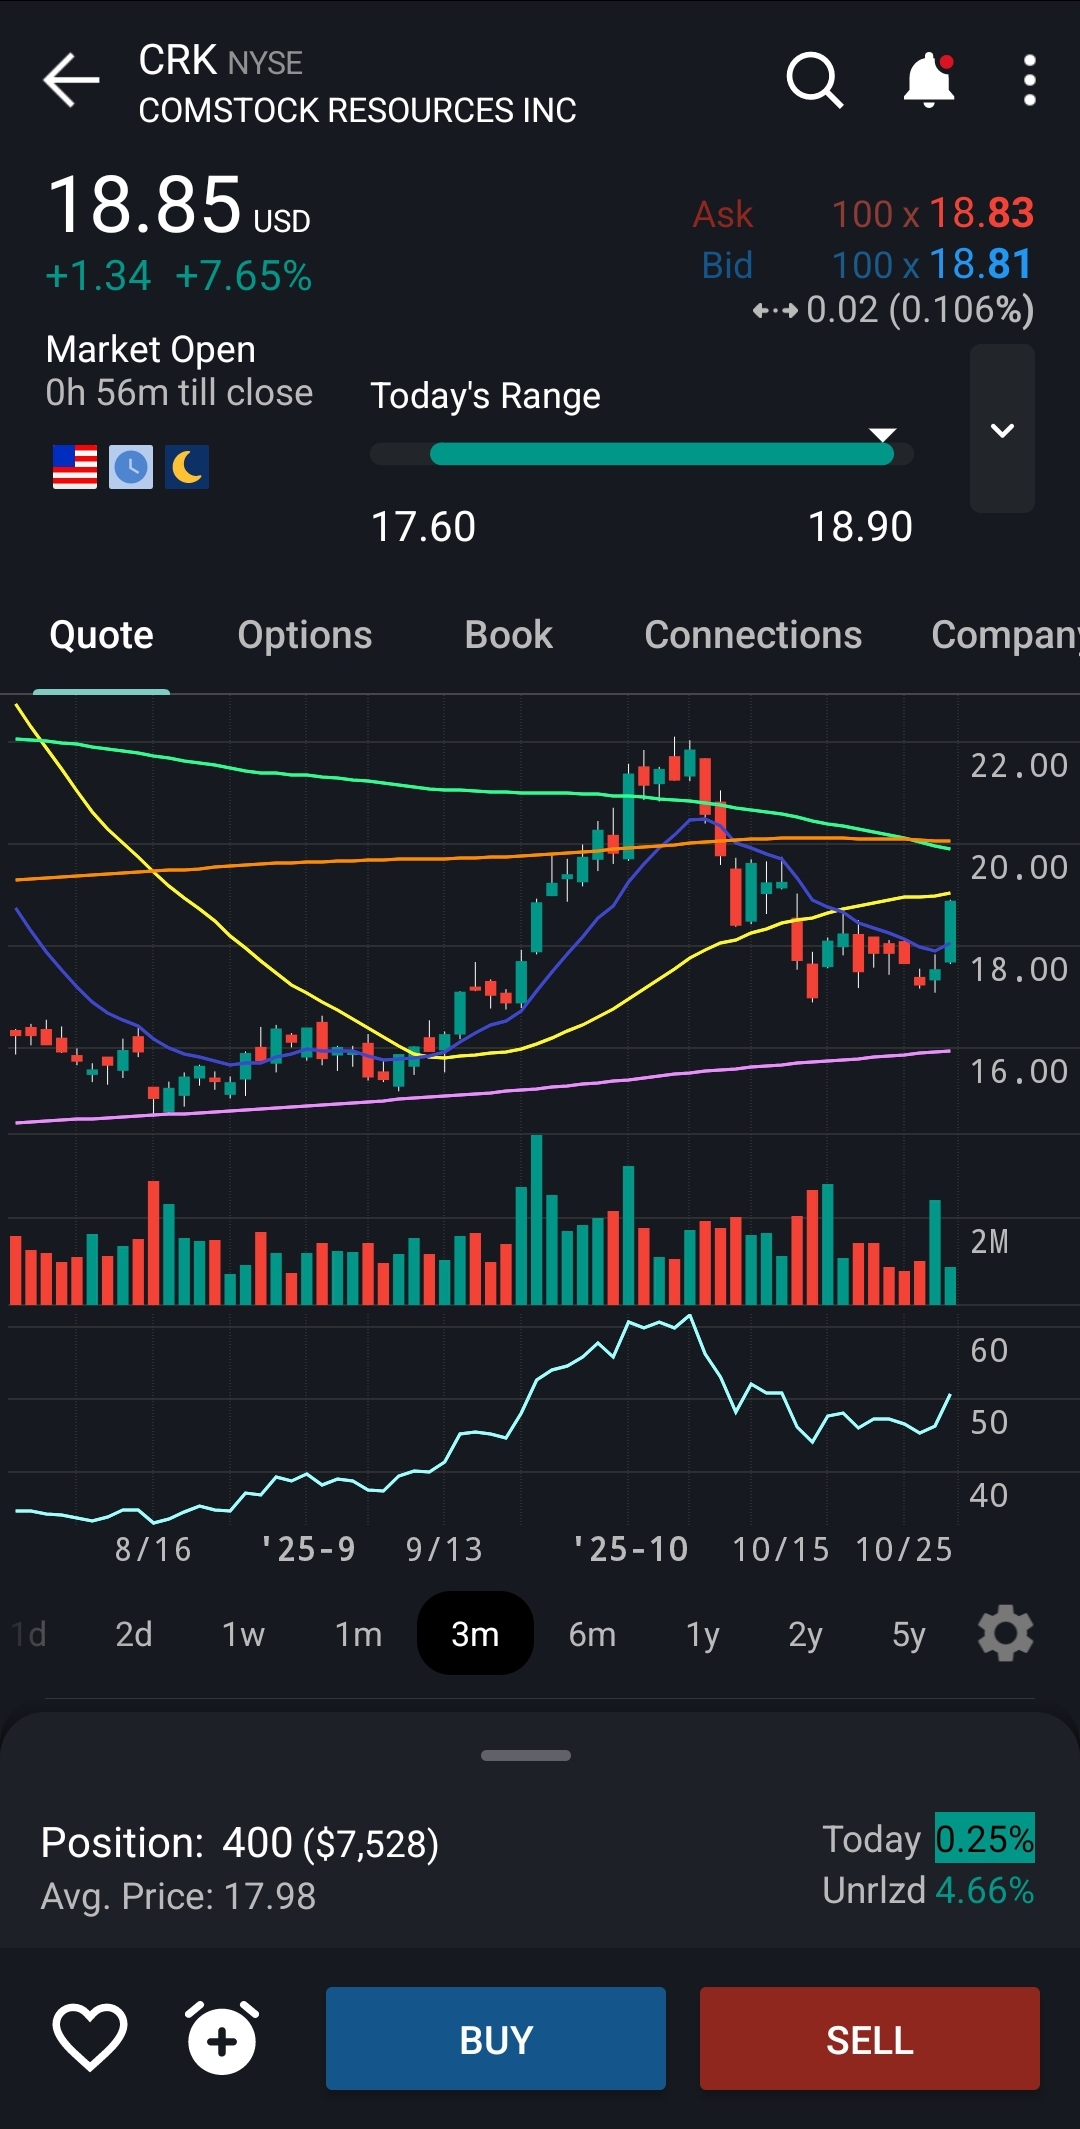This screenshot has width=1080, height=2129.
Task: Switch to the Book tab
Action: pos(509,635)
